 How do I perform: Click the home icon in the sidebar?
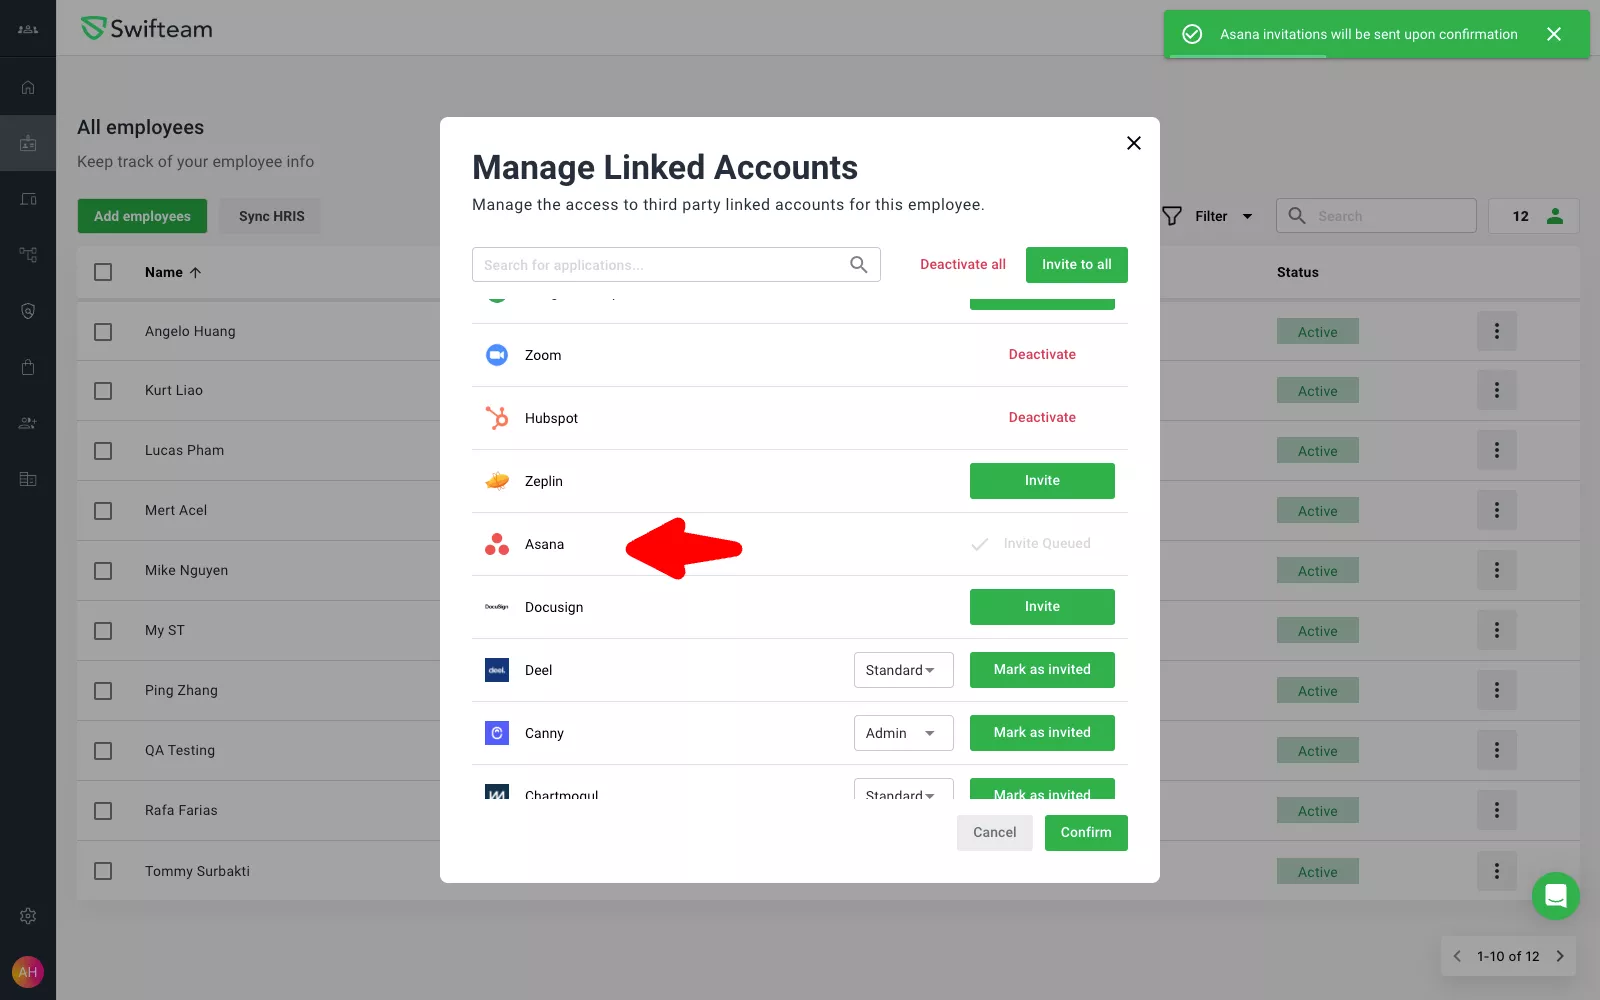click(28, 87)
